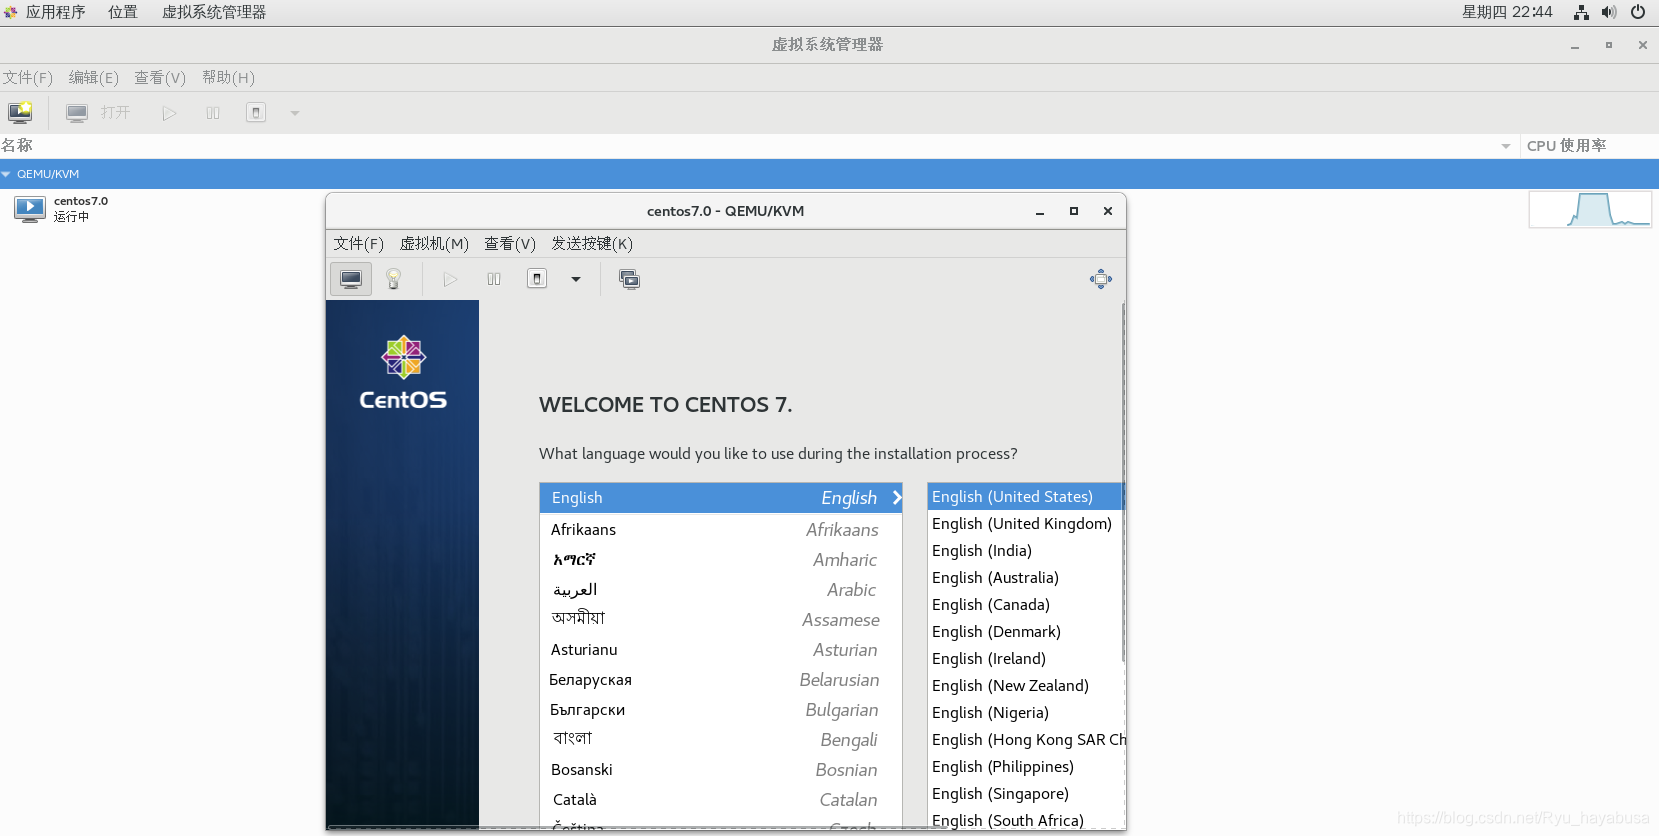This screenshot has width=1659, height=836.
Task: Open 查看(V) menu in centos7.0 window
Action: coord(510,243)
